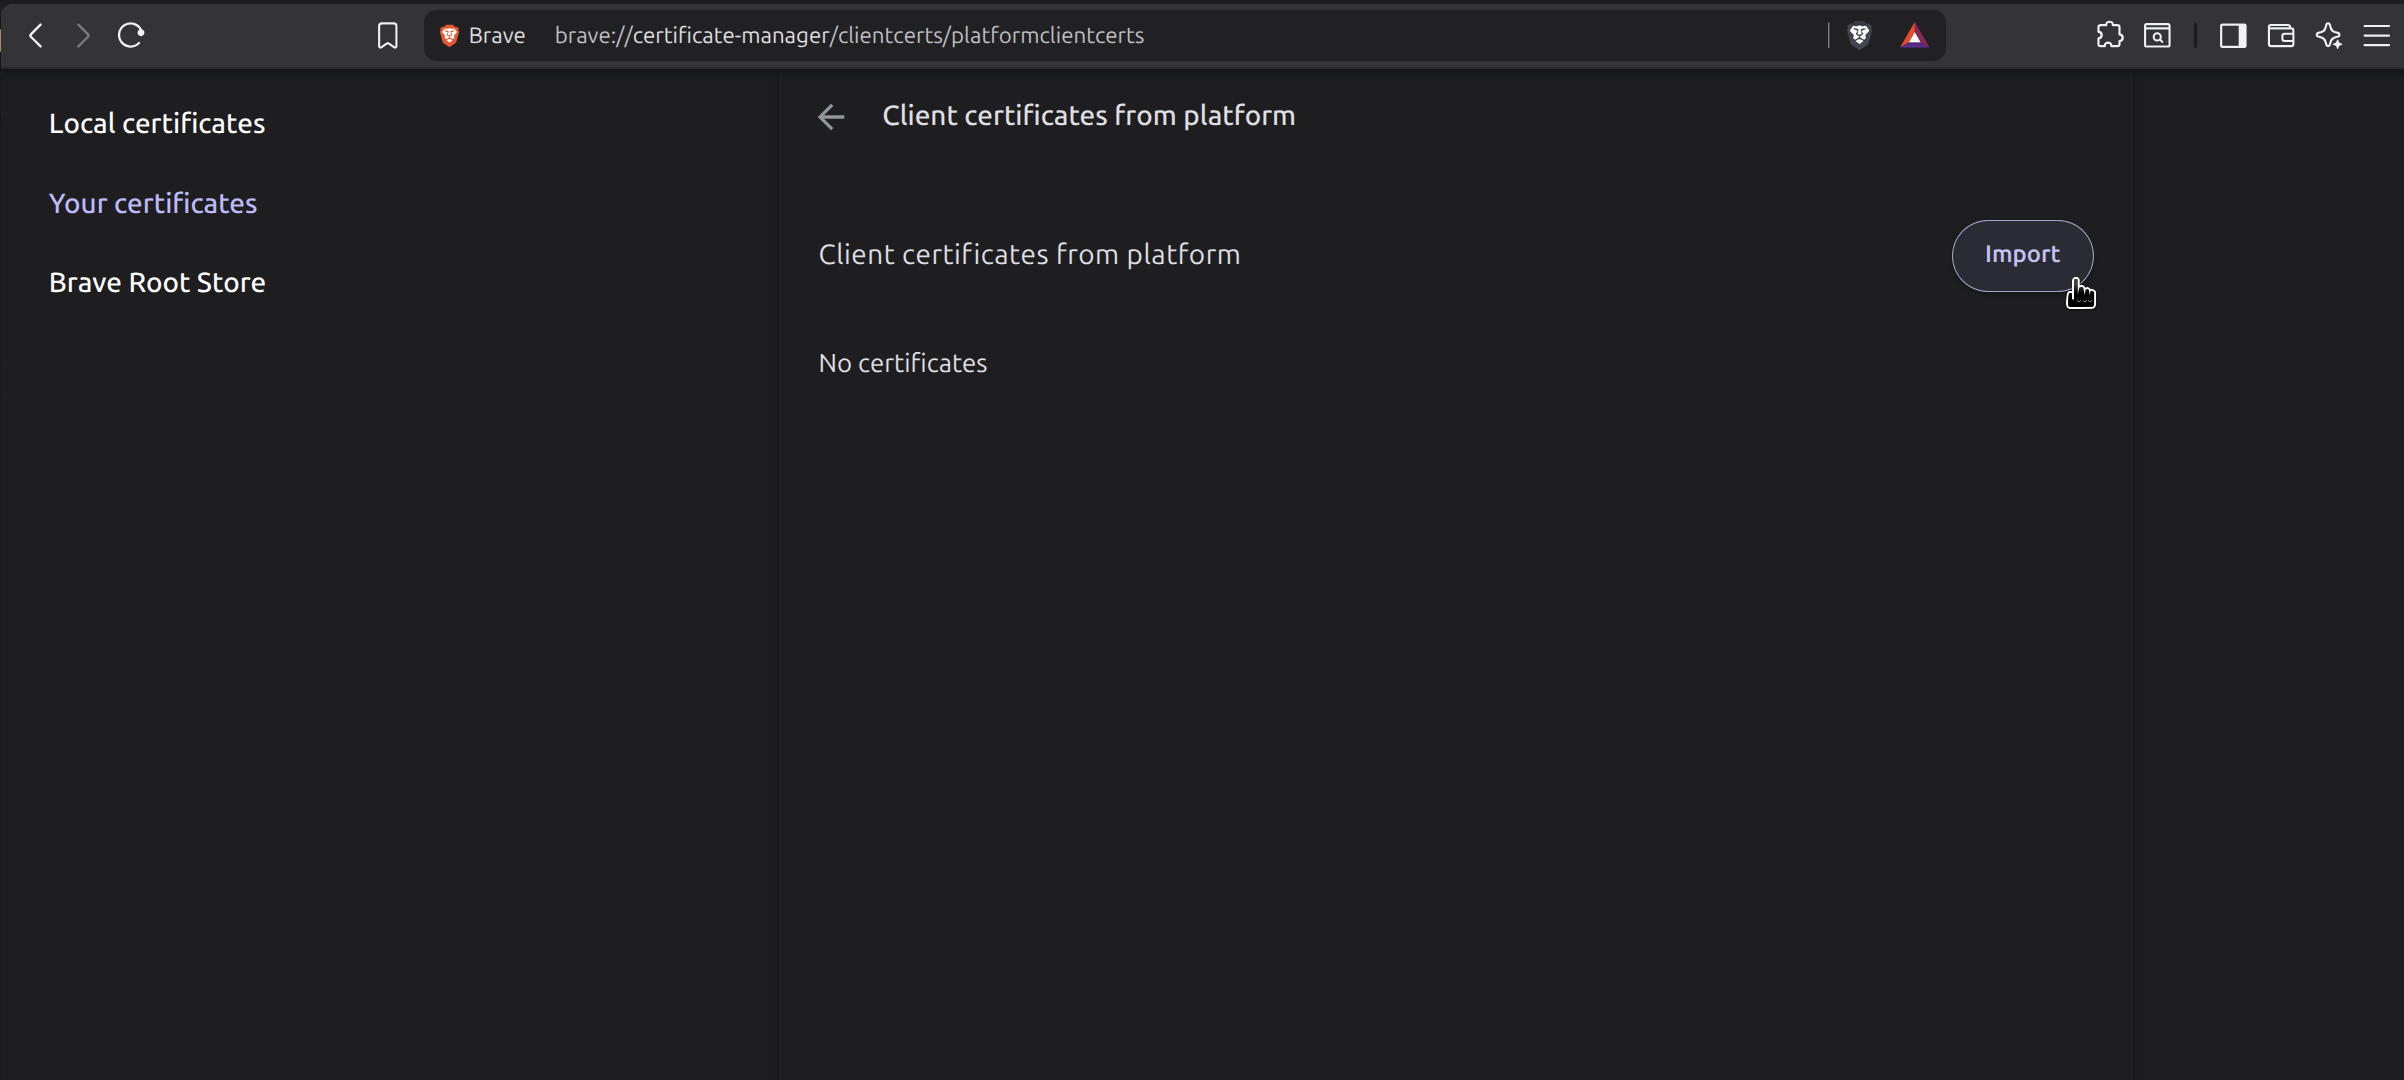Go forward in browser history

[x=83, y=36]
